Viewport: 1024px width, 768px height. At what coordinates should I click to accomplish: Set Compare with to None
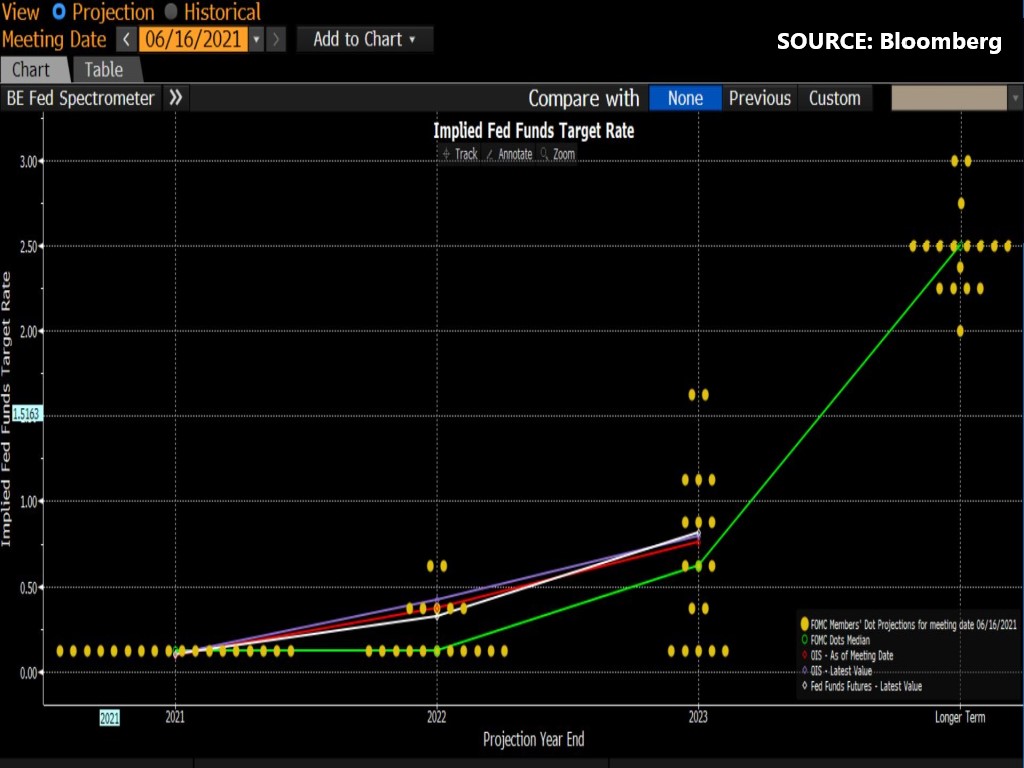685,98
